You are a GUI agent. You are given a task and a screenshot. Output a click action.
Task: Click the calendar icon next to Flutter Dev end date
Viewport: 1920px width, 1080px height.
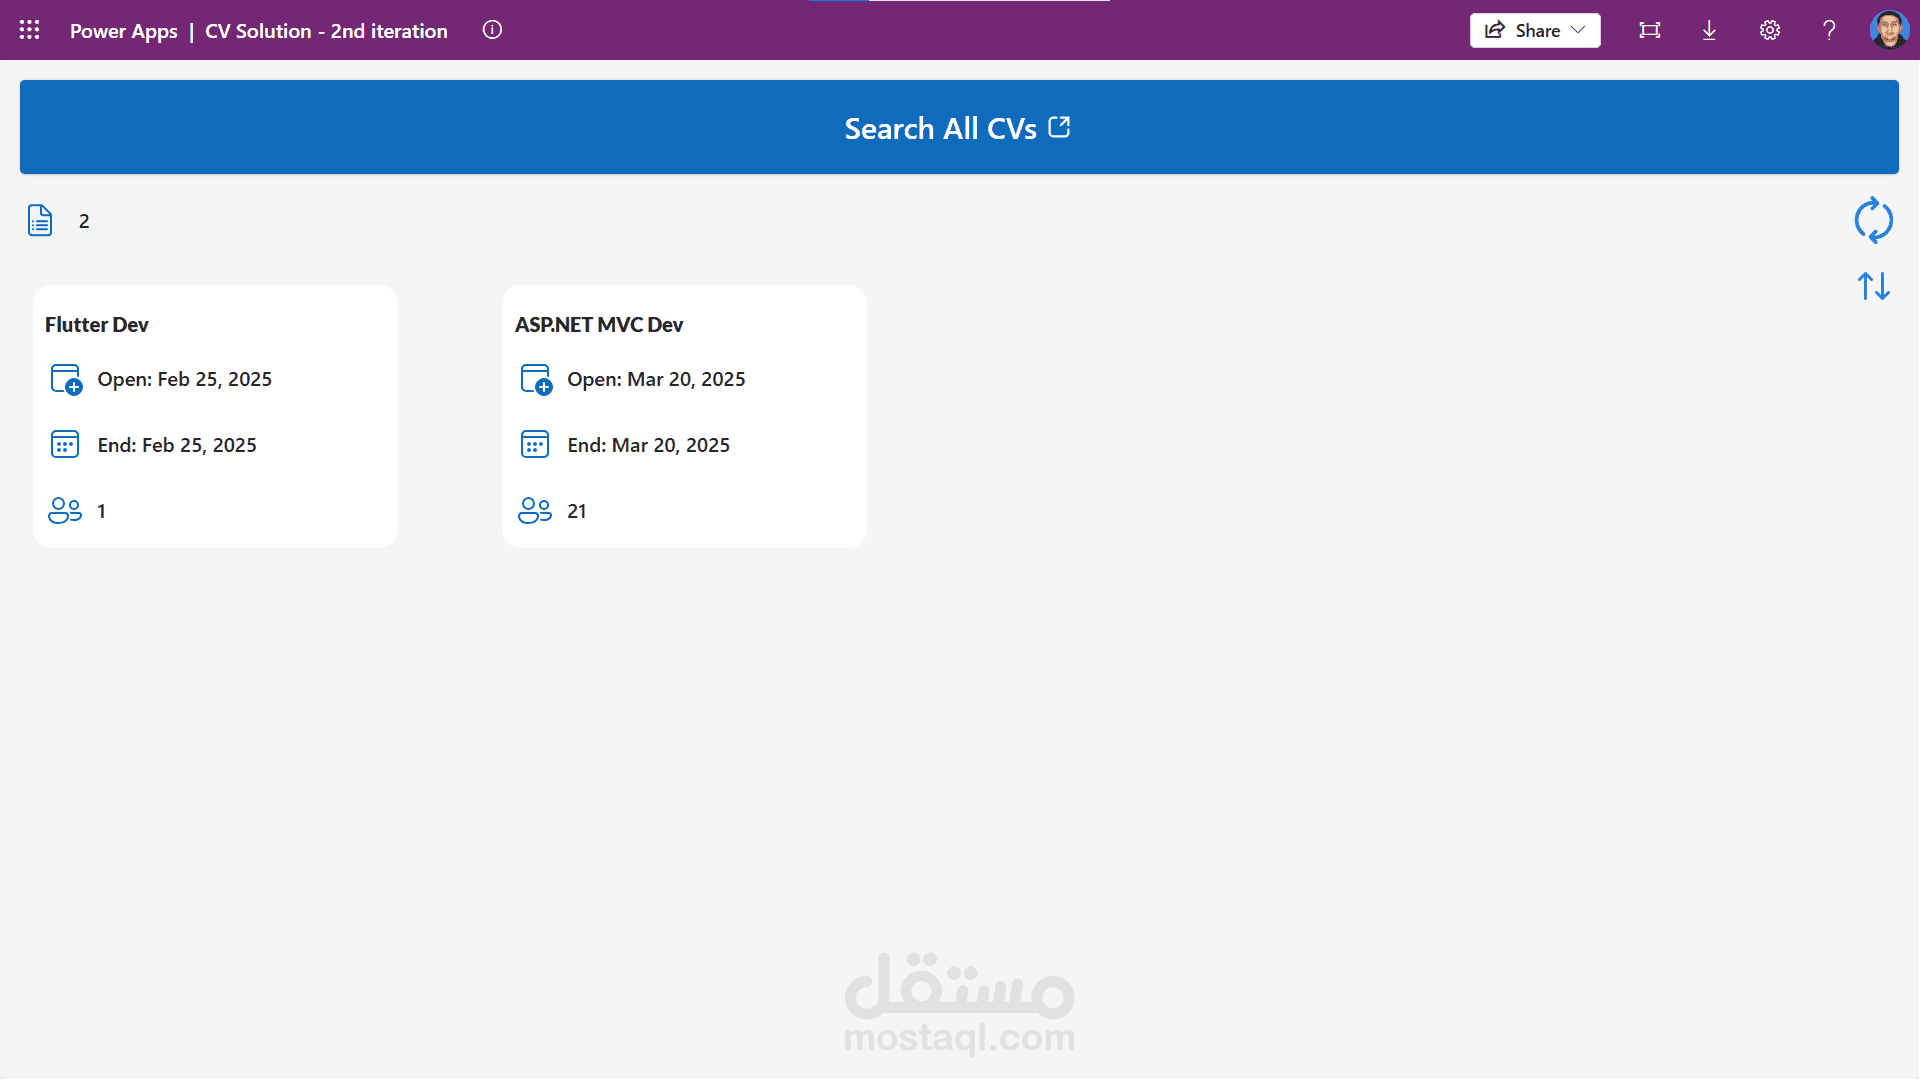64,444
